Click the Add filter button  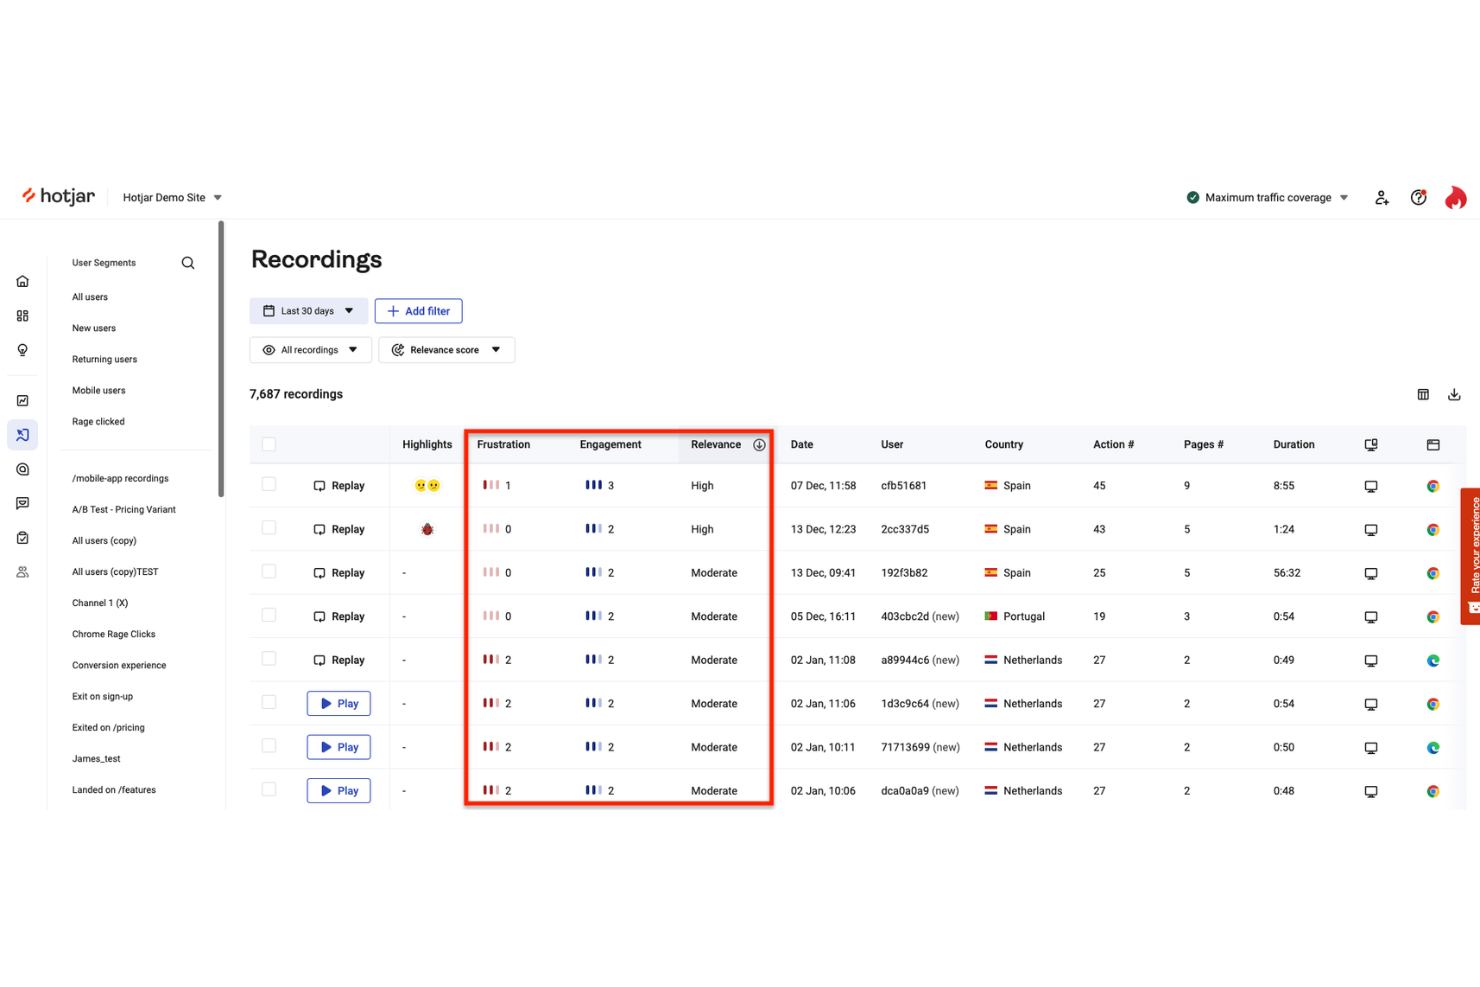(418, 311)
